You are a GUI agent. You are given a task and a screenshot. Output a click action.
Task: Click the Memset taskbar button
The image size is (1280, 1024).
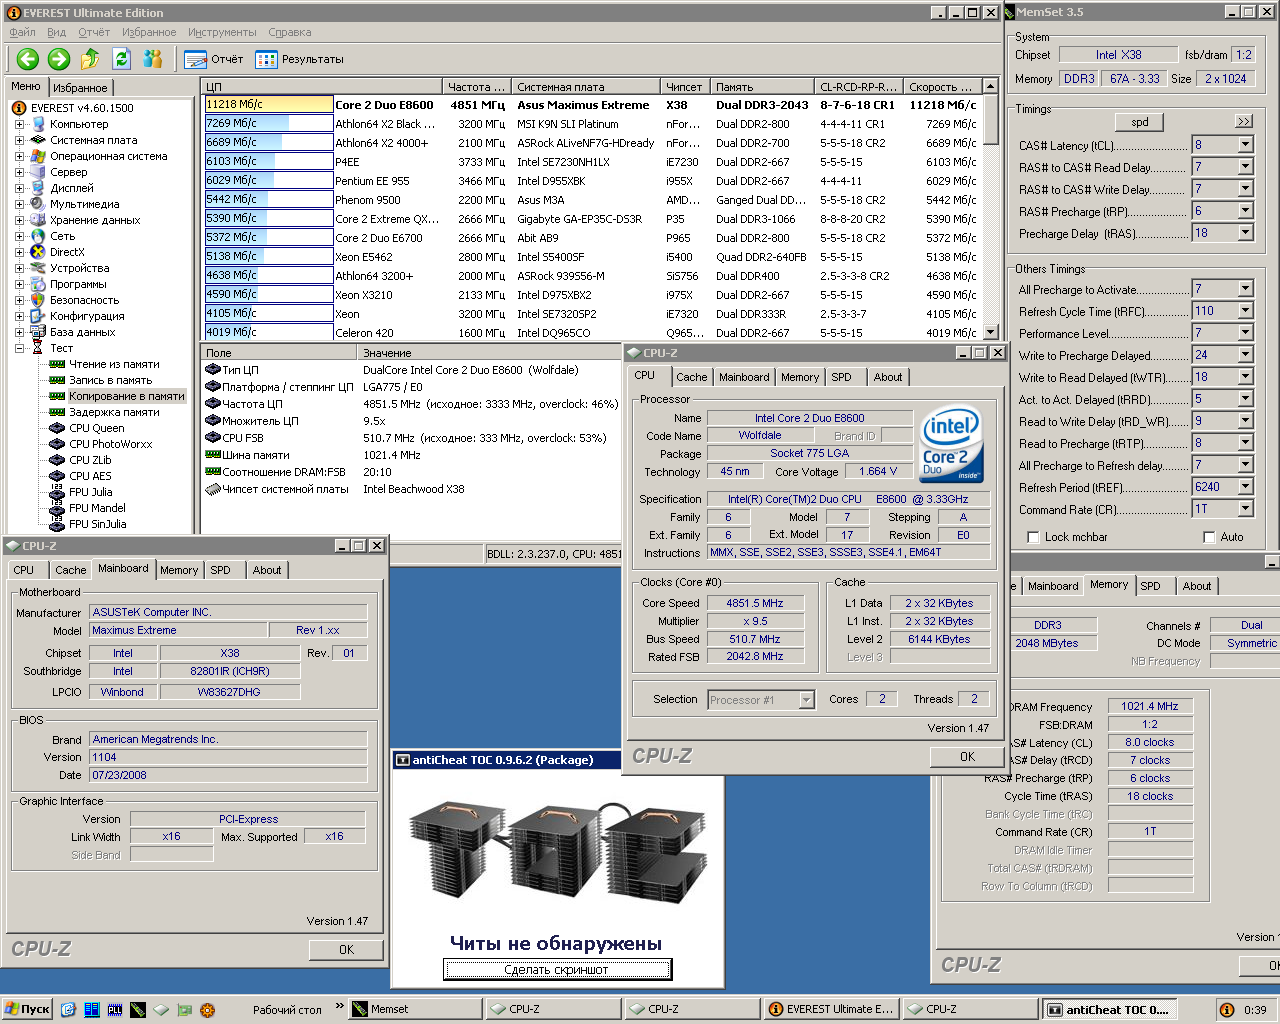413,1009
